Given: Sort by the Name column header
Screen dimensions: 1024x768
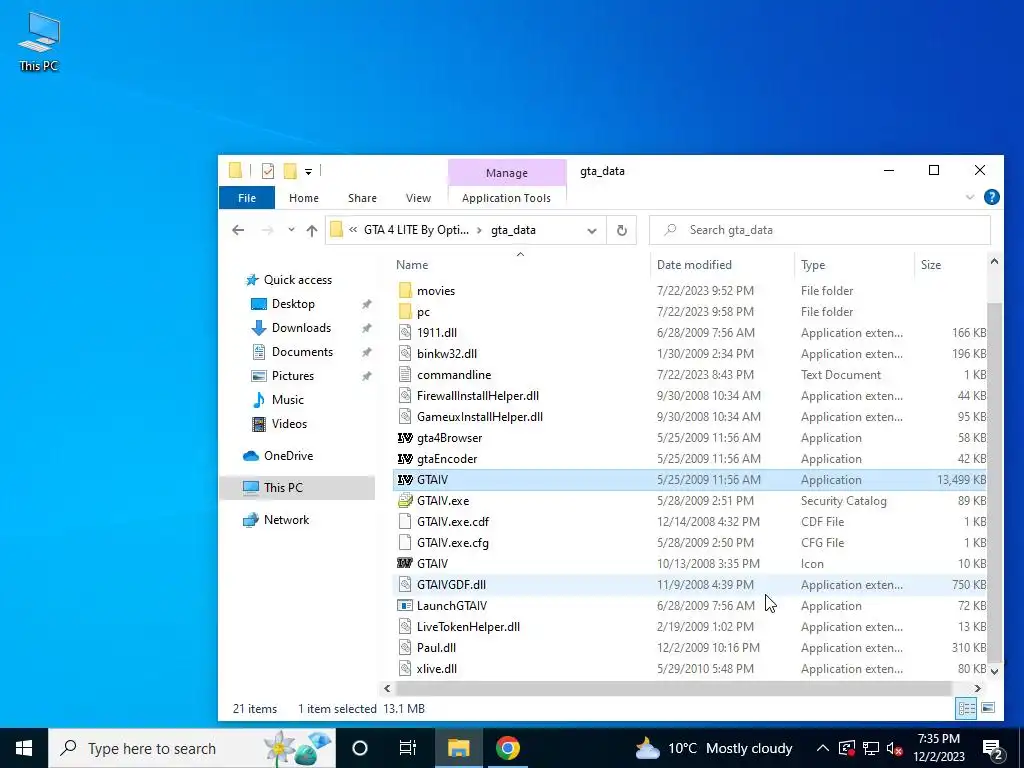Looking at the screenshot, I should click(412, 264).
